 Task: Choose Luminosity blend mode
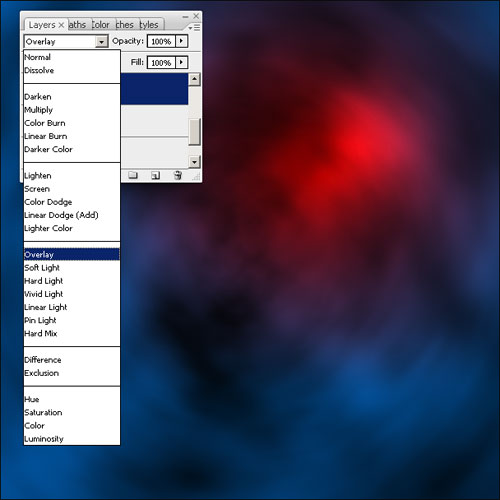click(72, 439)
